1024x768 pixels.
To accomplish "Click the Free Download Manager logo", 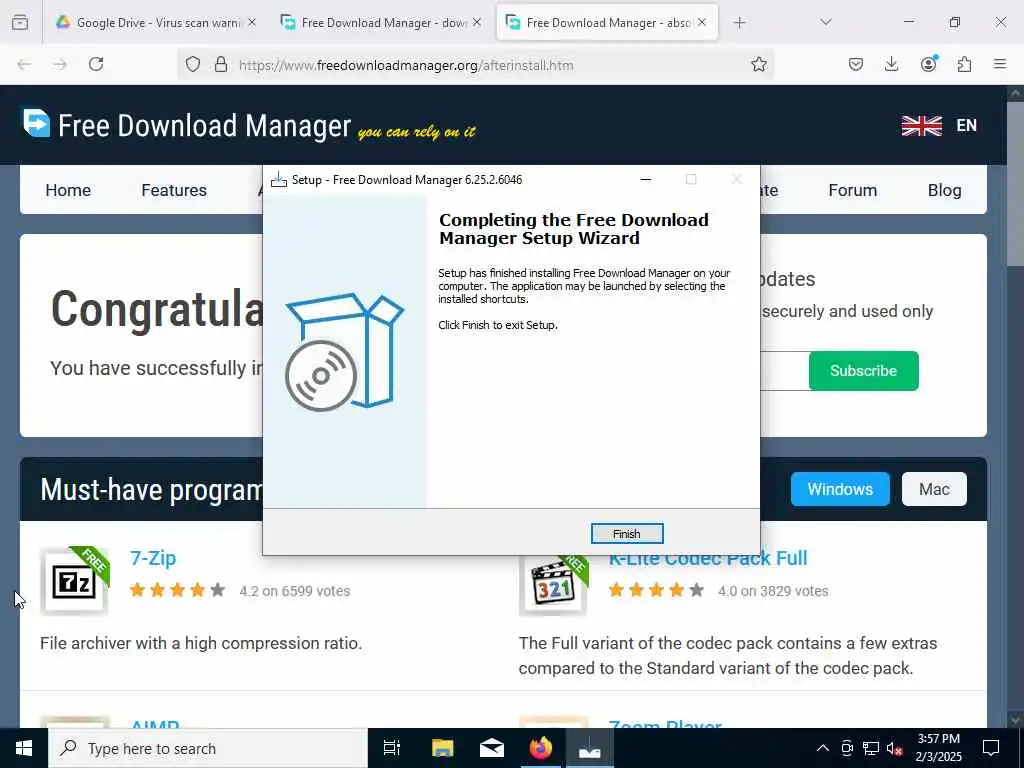I will tap(187, 125).
